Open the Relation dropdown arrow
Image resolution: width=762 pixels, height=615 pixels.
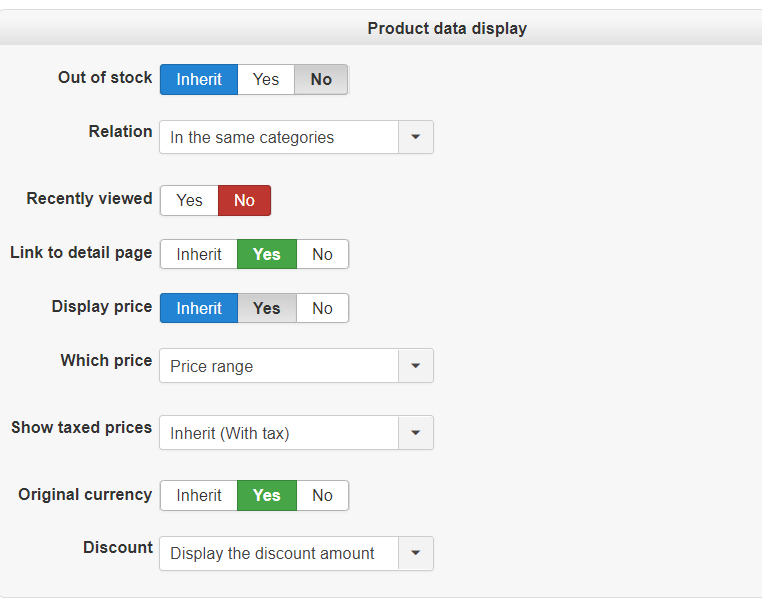point(416,138)
